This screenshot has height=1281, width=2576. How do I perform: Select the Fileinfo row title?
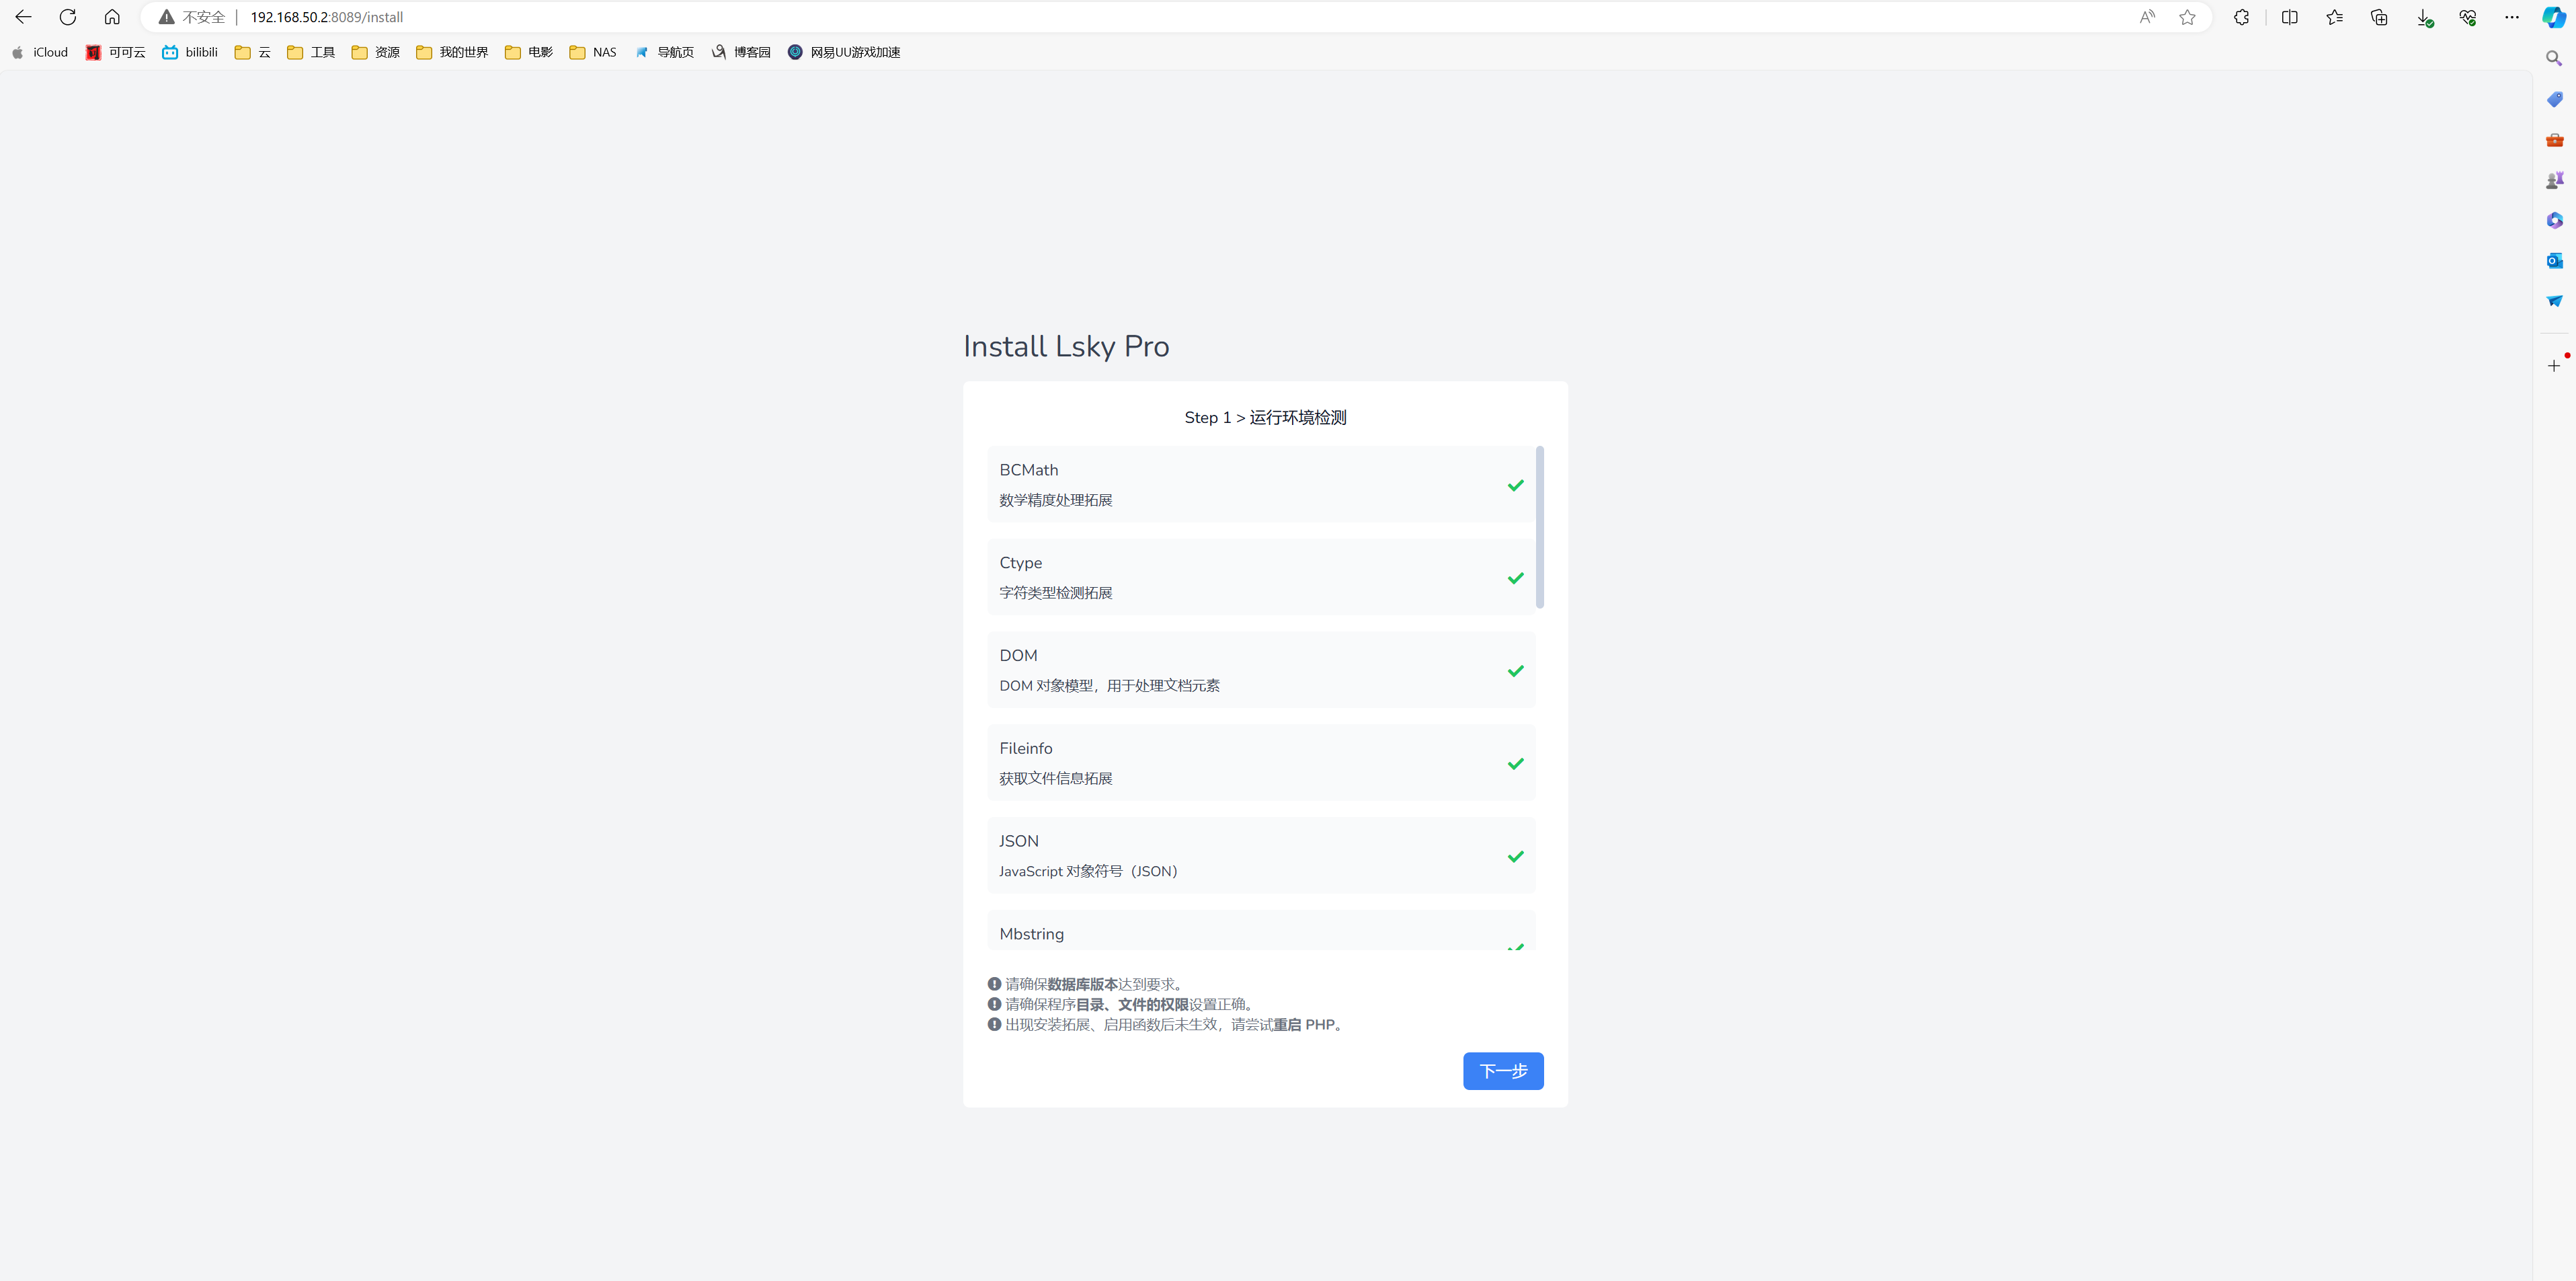point(1026,748)
